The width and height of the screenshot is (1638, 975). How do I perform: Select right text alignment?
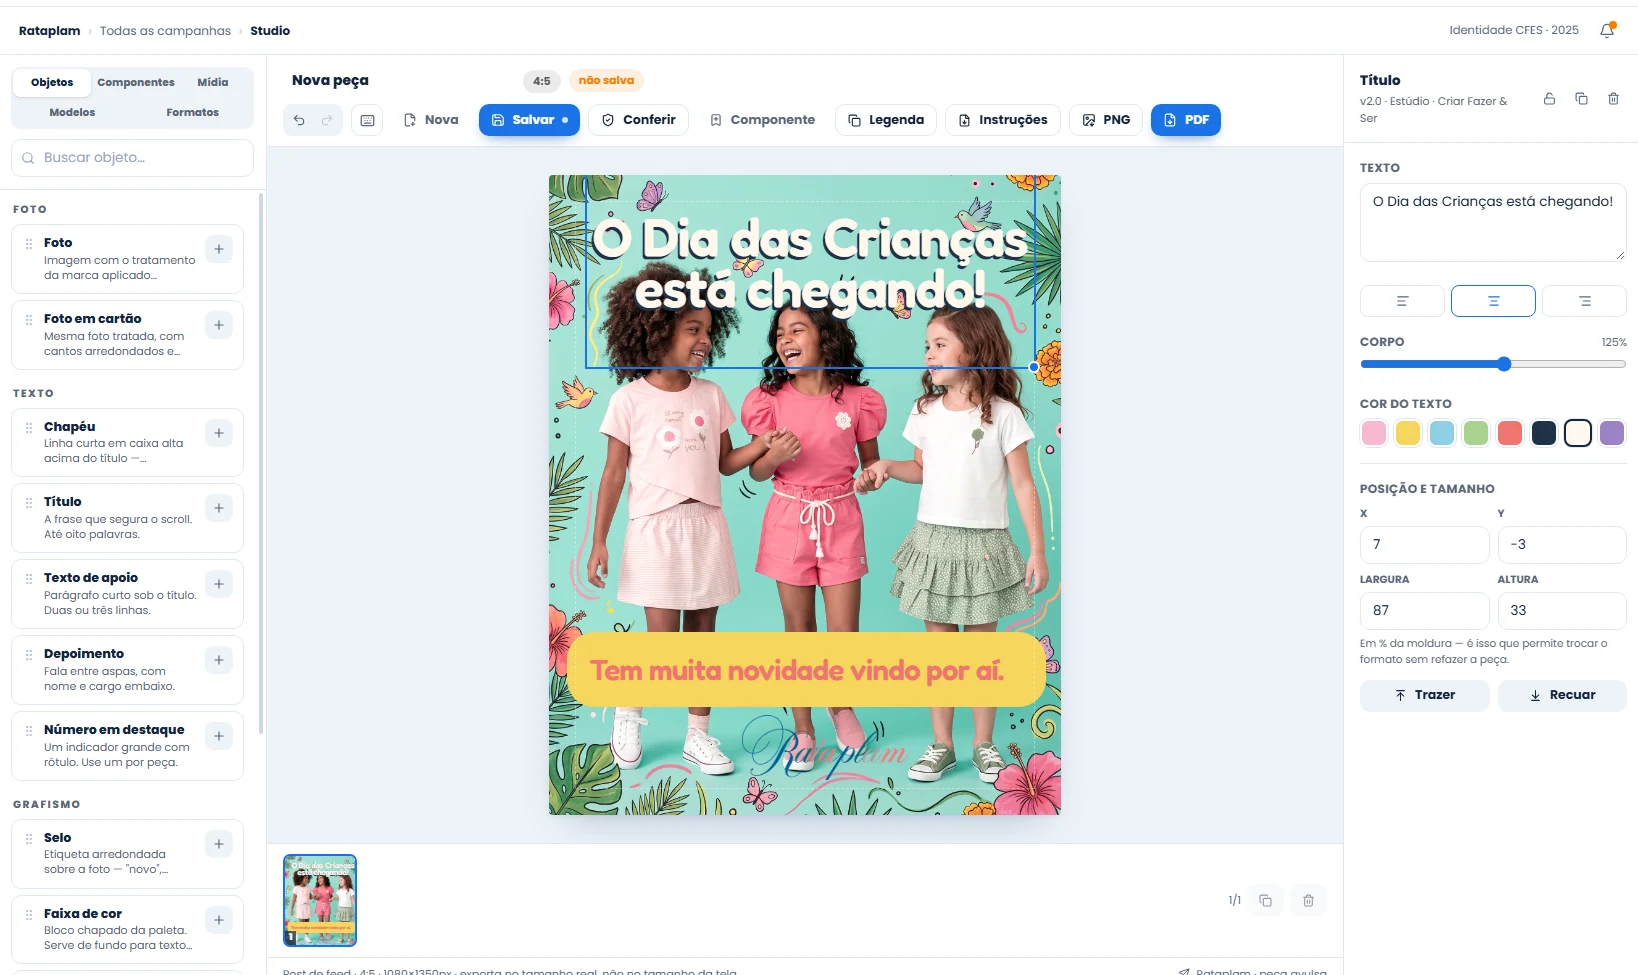pos(1584,301)
